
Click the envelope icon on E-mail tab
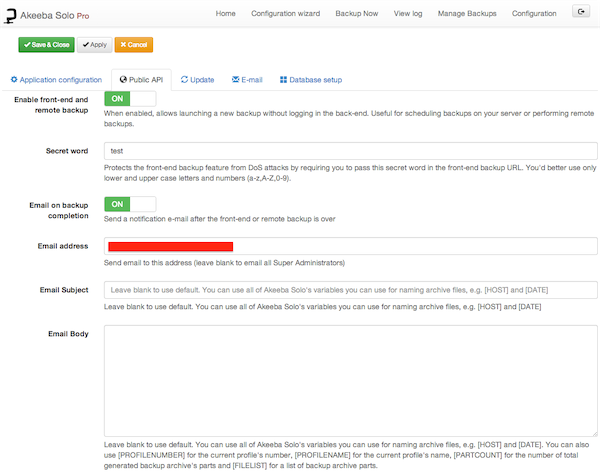point(235,79)
